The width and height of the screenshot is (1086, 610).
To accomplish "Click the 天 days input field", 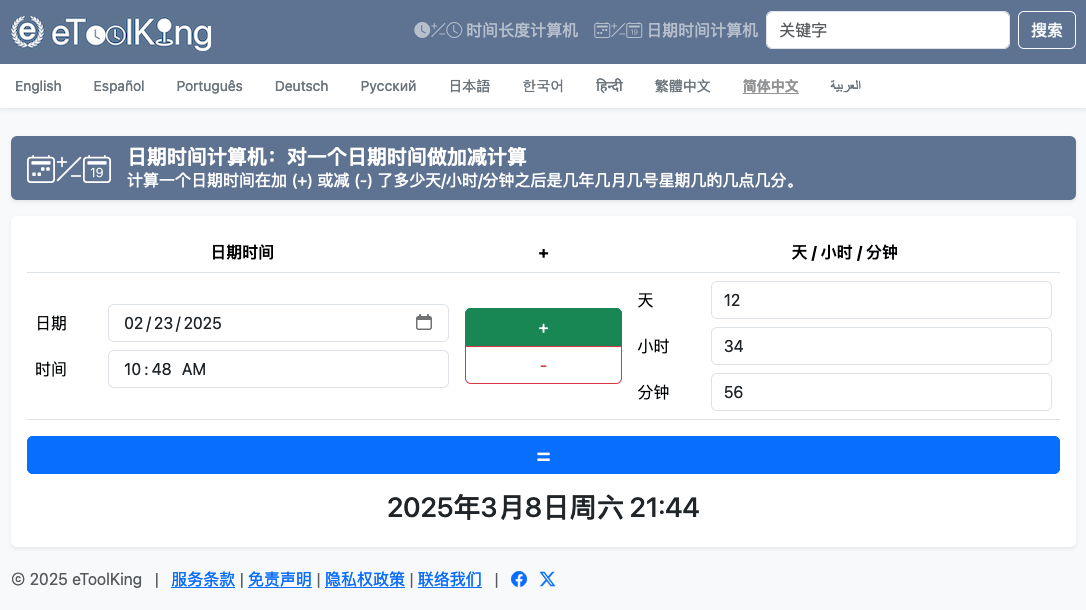I will (880, 300).
